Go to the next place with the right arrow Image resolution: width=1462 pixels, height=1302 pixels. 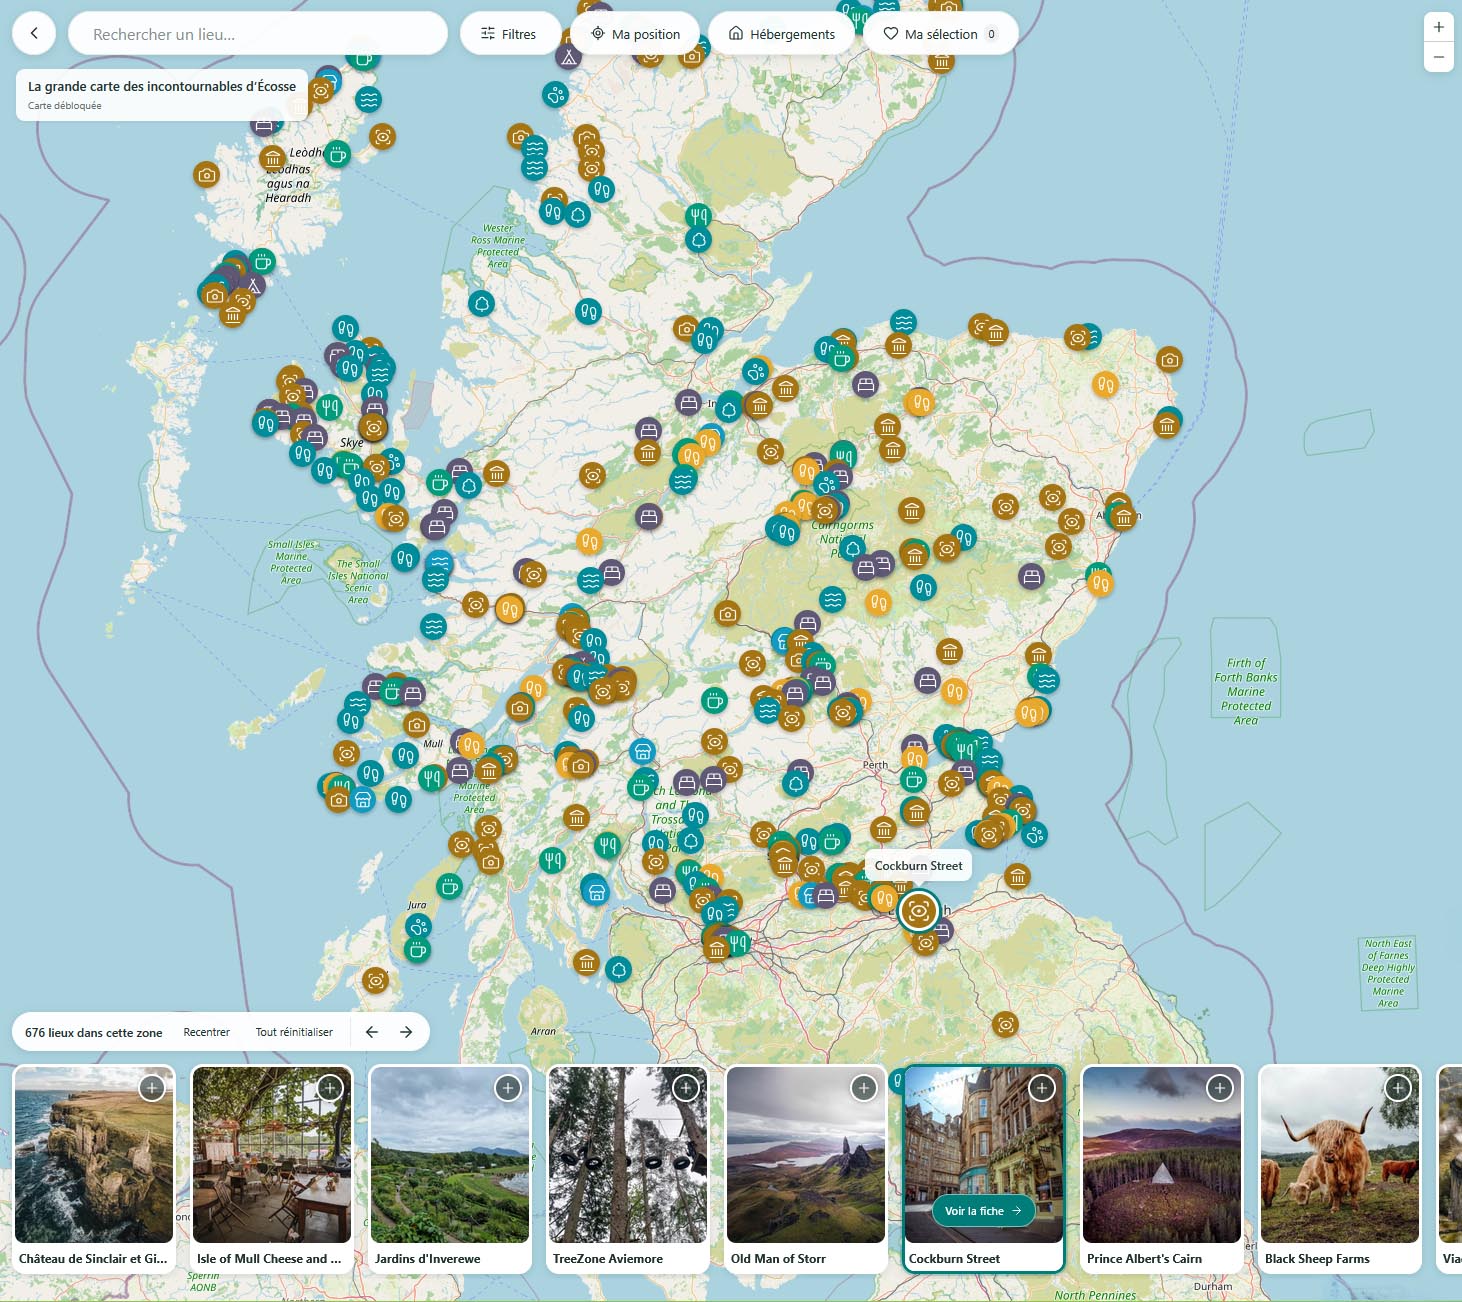coord(406,1032)
